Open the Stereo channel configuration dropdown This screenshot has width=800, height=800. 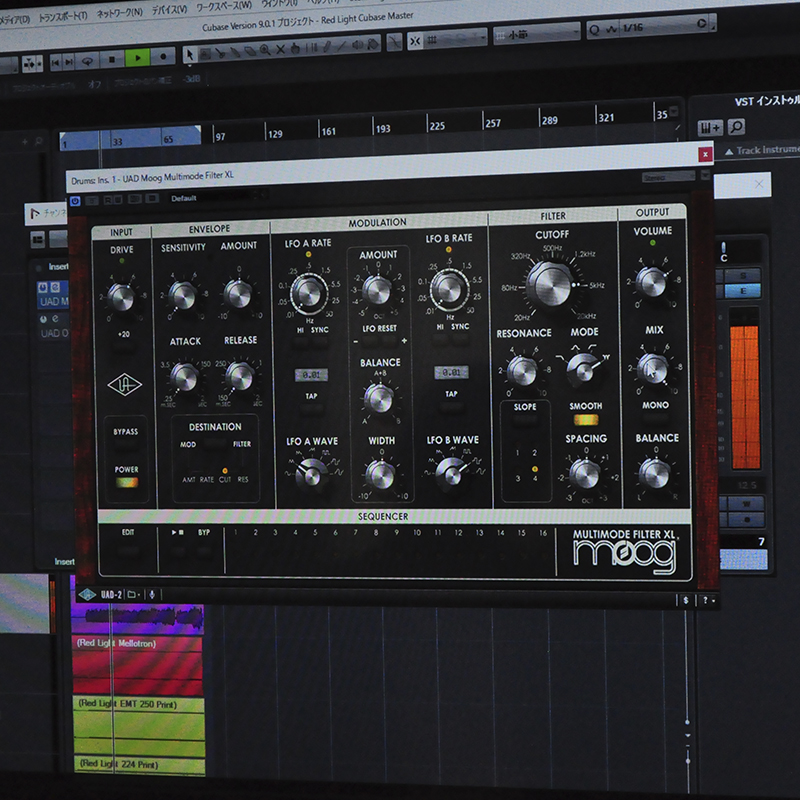pos(668,177)
